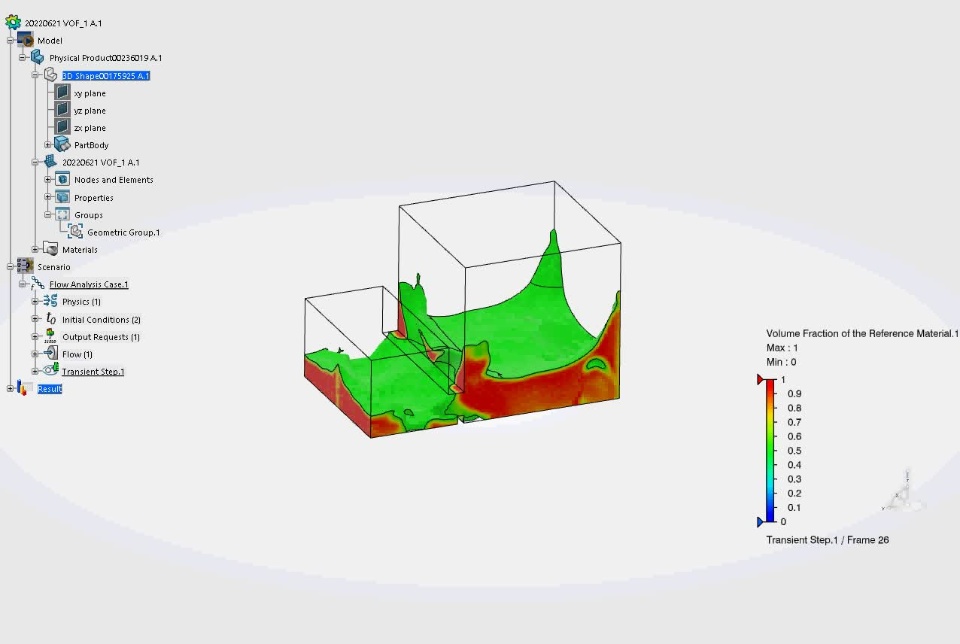Collapse the Scenario node
Screen dimensions: 960x644
10,266
